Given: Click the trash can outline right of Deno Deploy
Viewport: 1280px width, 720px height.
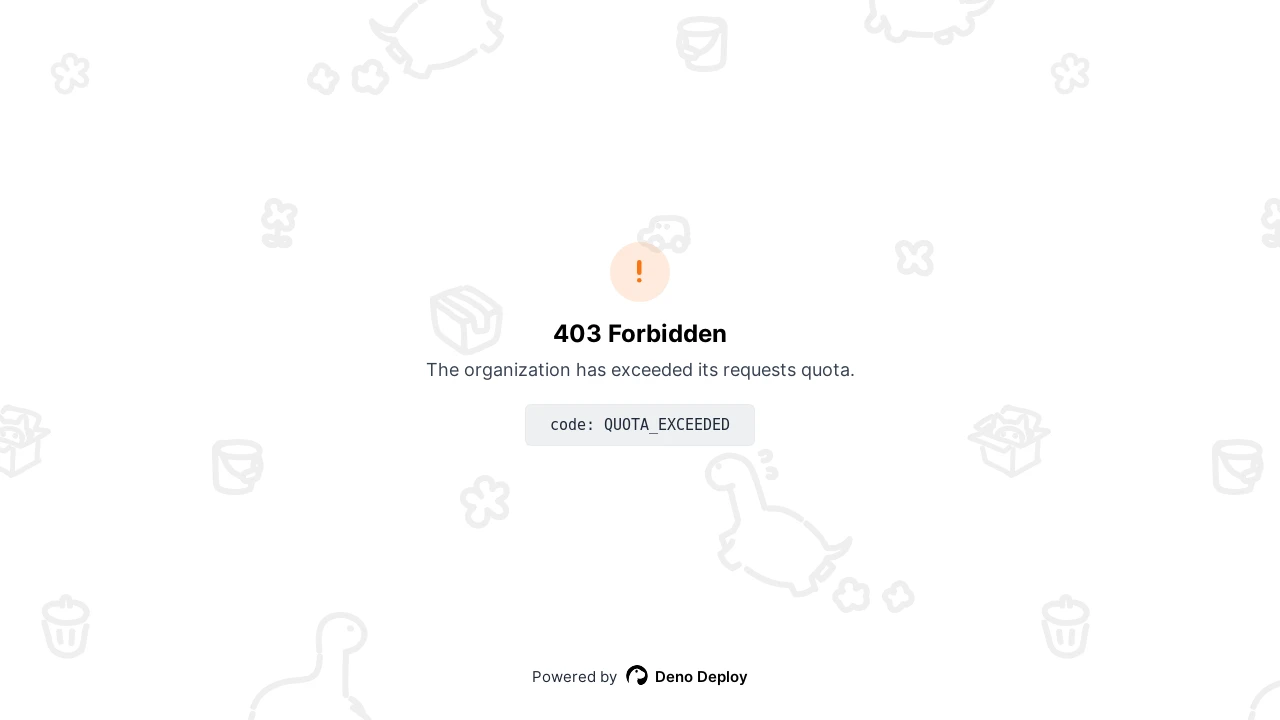Looking at the screenshot, I should click(1065, 627).
